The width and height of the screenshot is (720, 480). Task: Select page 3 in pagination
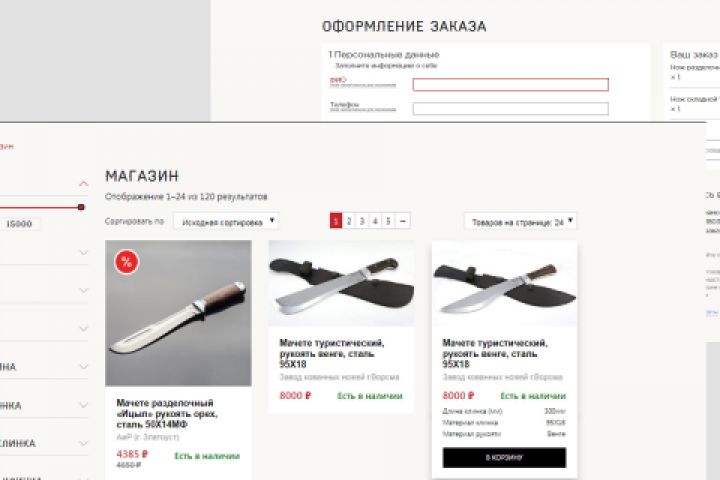click(x=362, y=221)
